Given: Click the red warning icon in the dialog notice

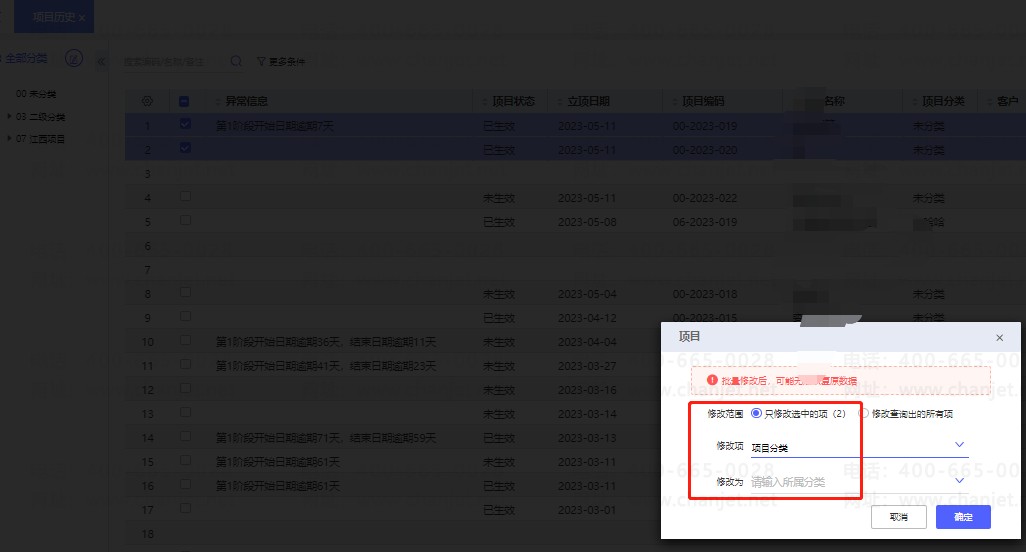Looking at the screenshot, I should (713, 380).
